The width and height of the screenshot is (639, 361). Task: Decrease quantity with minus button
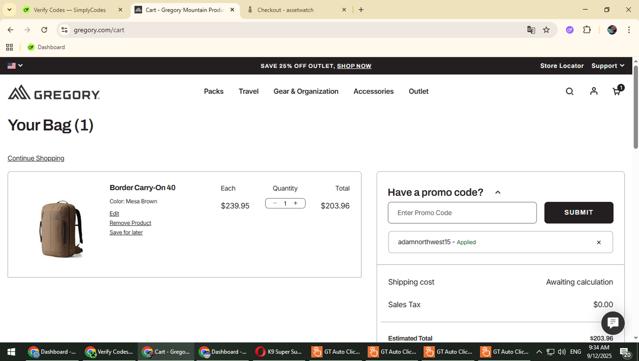tap(275, 203)
